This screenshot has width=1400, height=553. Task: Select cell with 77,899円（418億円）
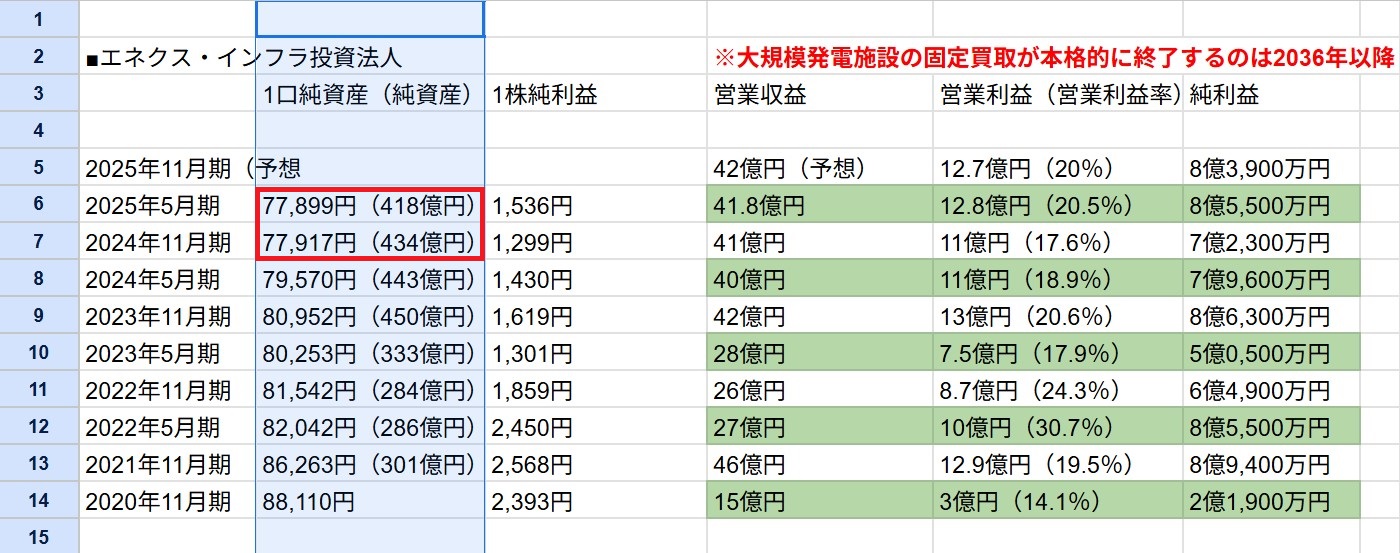370,205
